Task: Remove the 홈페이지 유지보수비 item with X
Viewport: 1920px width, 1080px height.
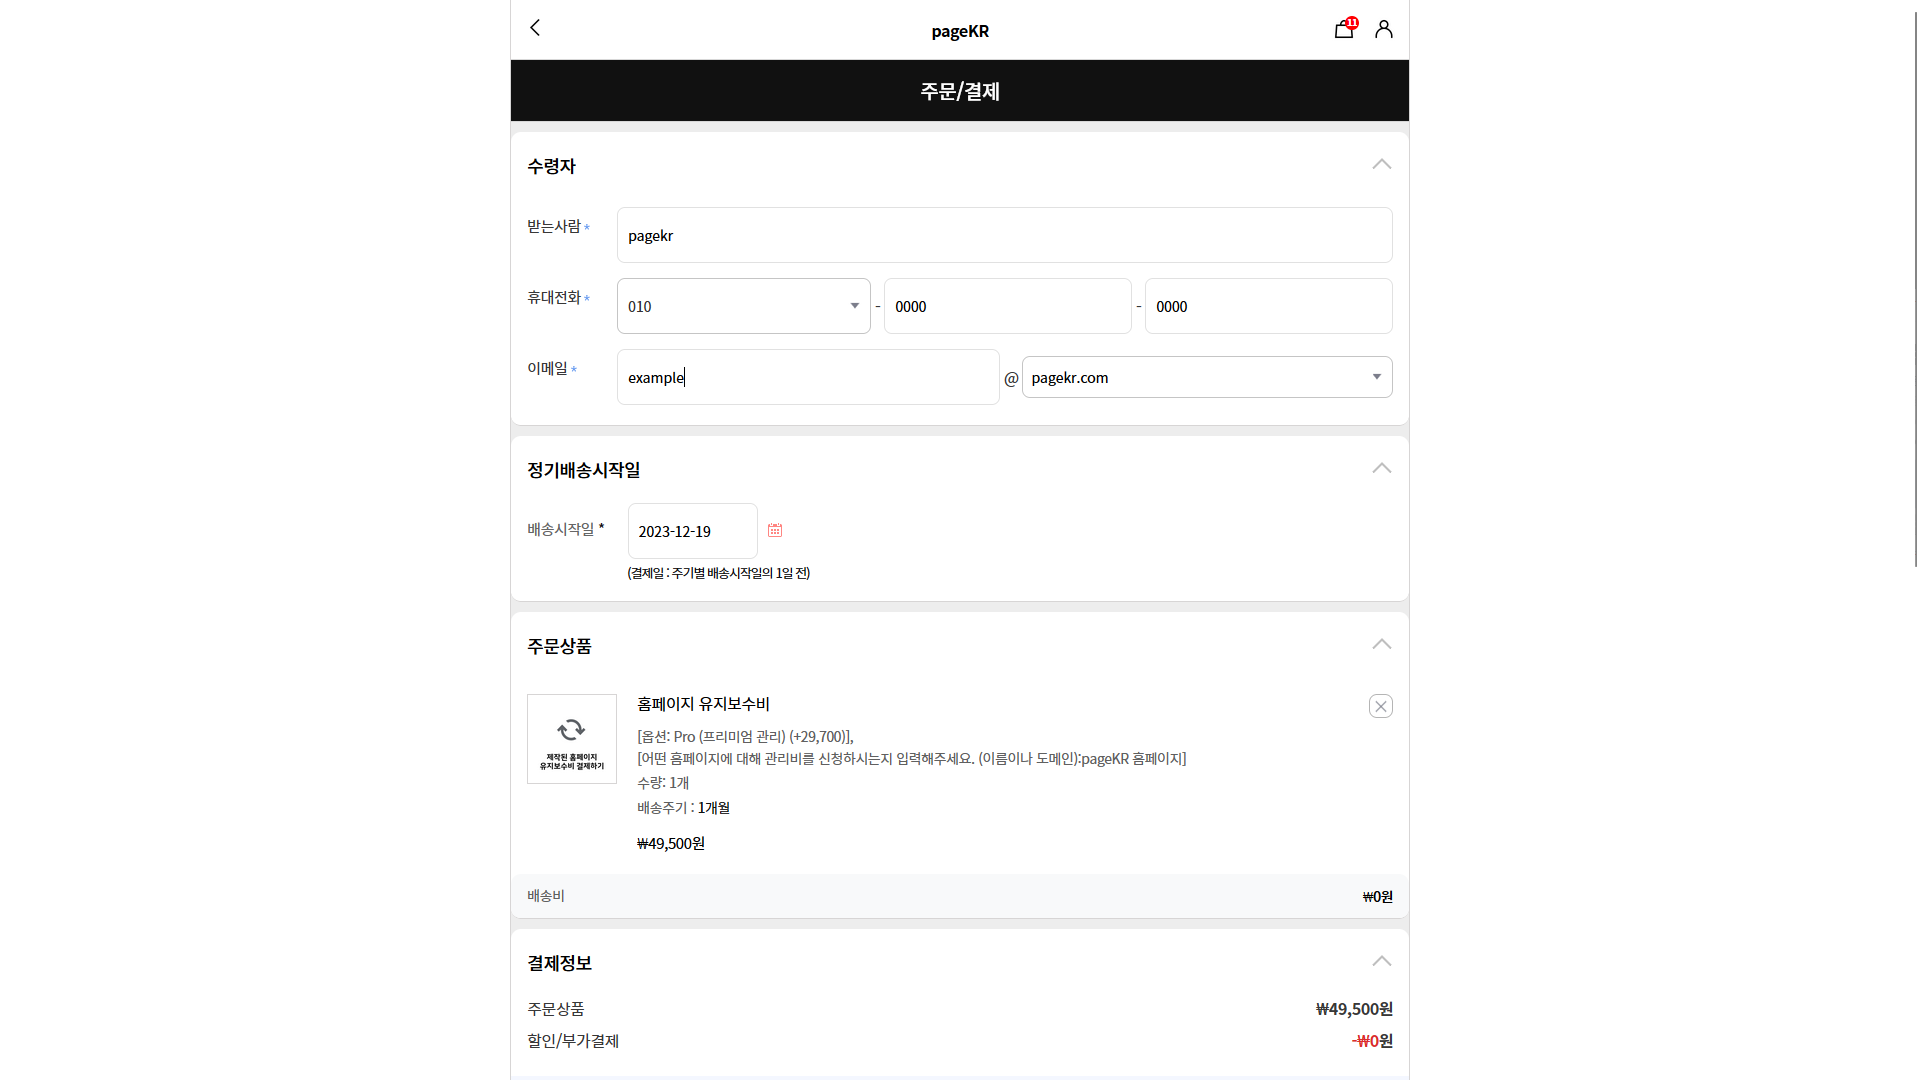Action: [x=1381, y=707]
